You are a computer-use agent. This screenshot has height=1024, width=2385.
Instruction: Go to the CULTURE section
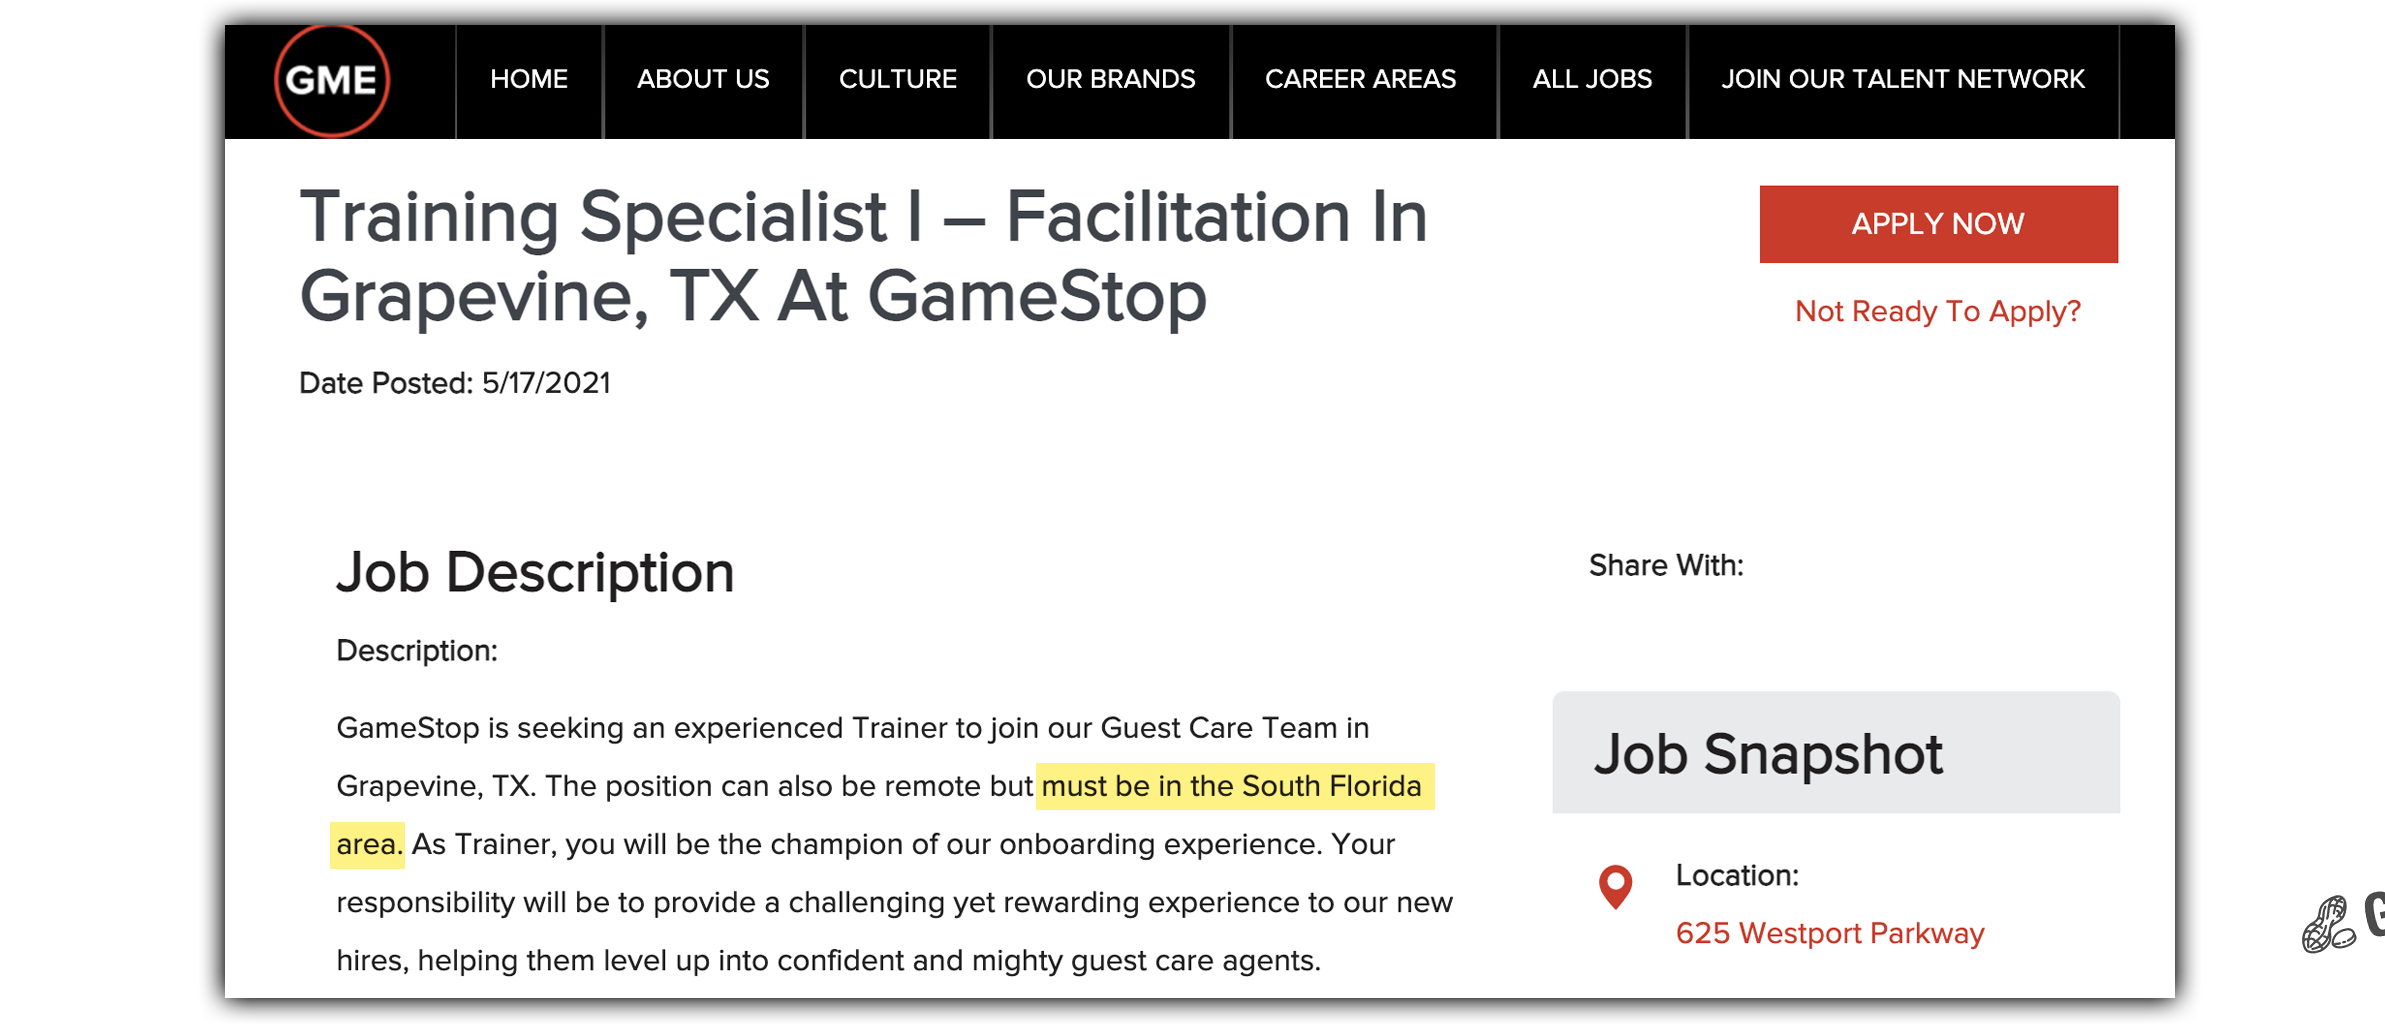click(x=897, y=80)
